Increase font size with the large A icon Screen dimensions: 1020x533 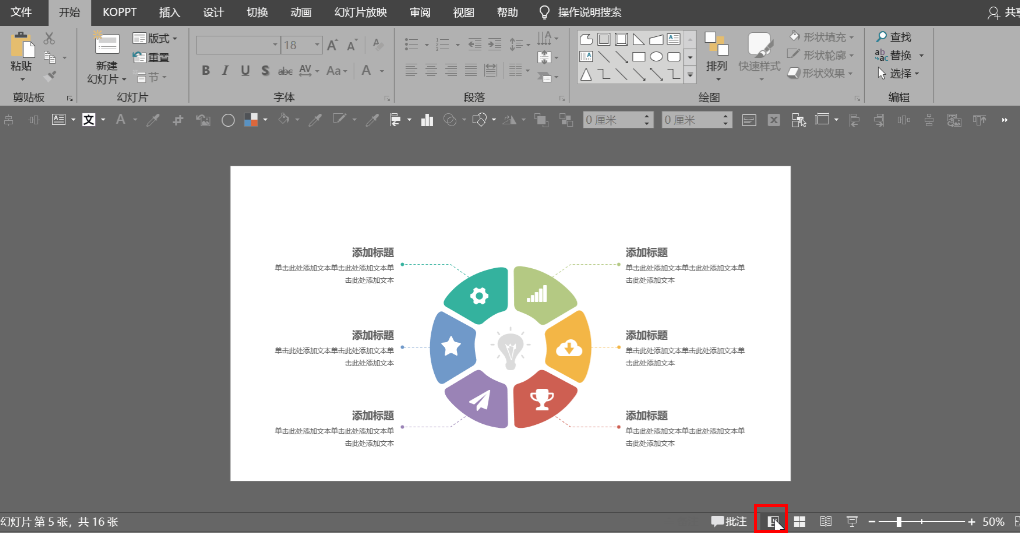pos(332,45)
